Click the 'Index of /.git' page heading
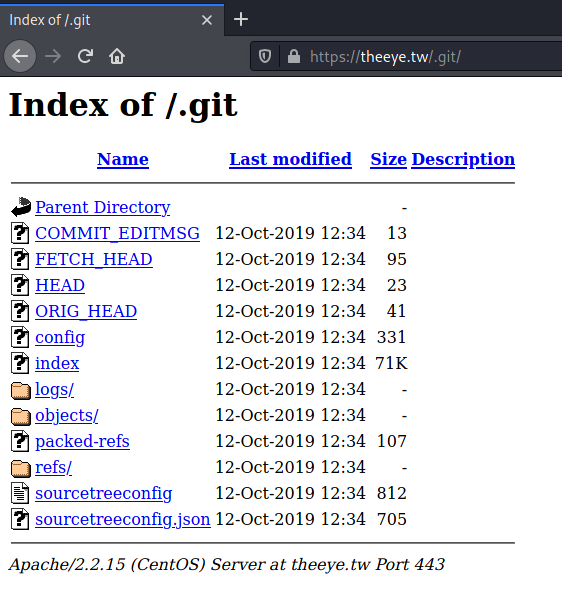The image size is (562, 612). click(x=123, y=105)
